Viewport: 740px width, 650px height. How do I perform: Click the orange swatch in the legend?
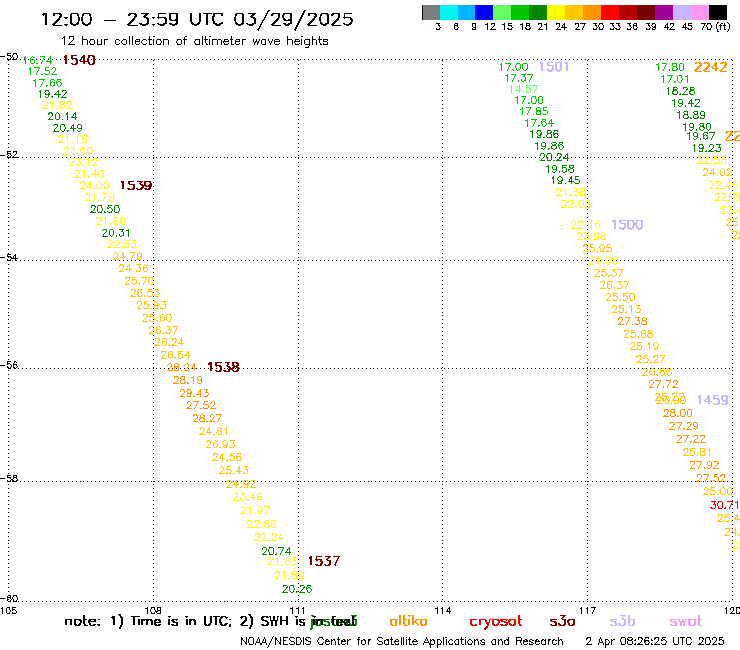coord(591,12)
